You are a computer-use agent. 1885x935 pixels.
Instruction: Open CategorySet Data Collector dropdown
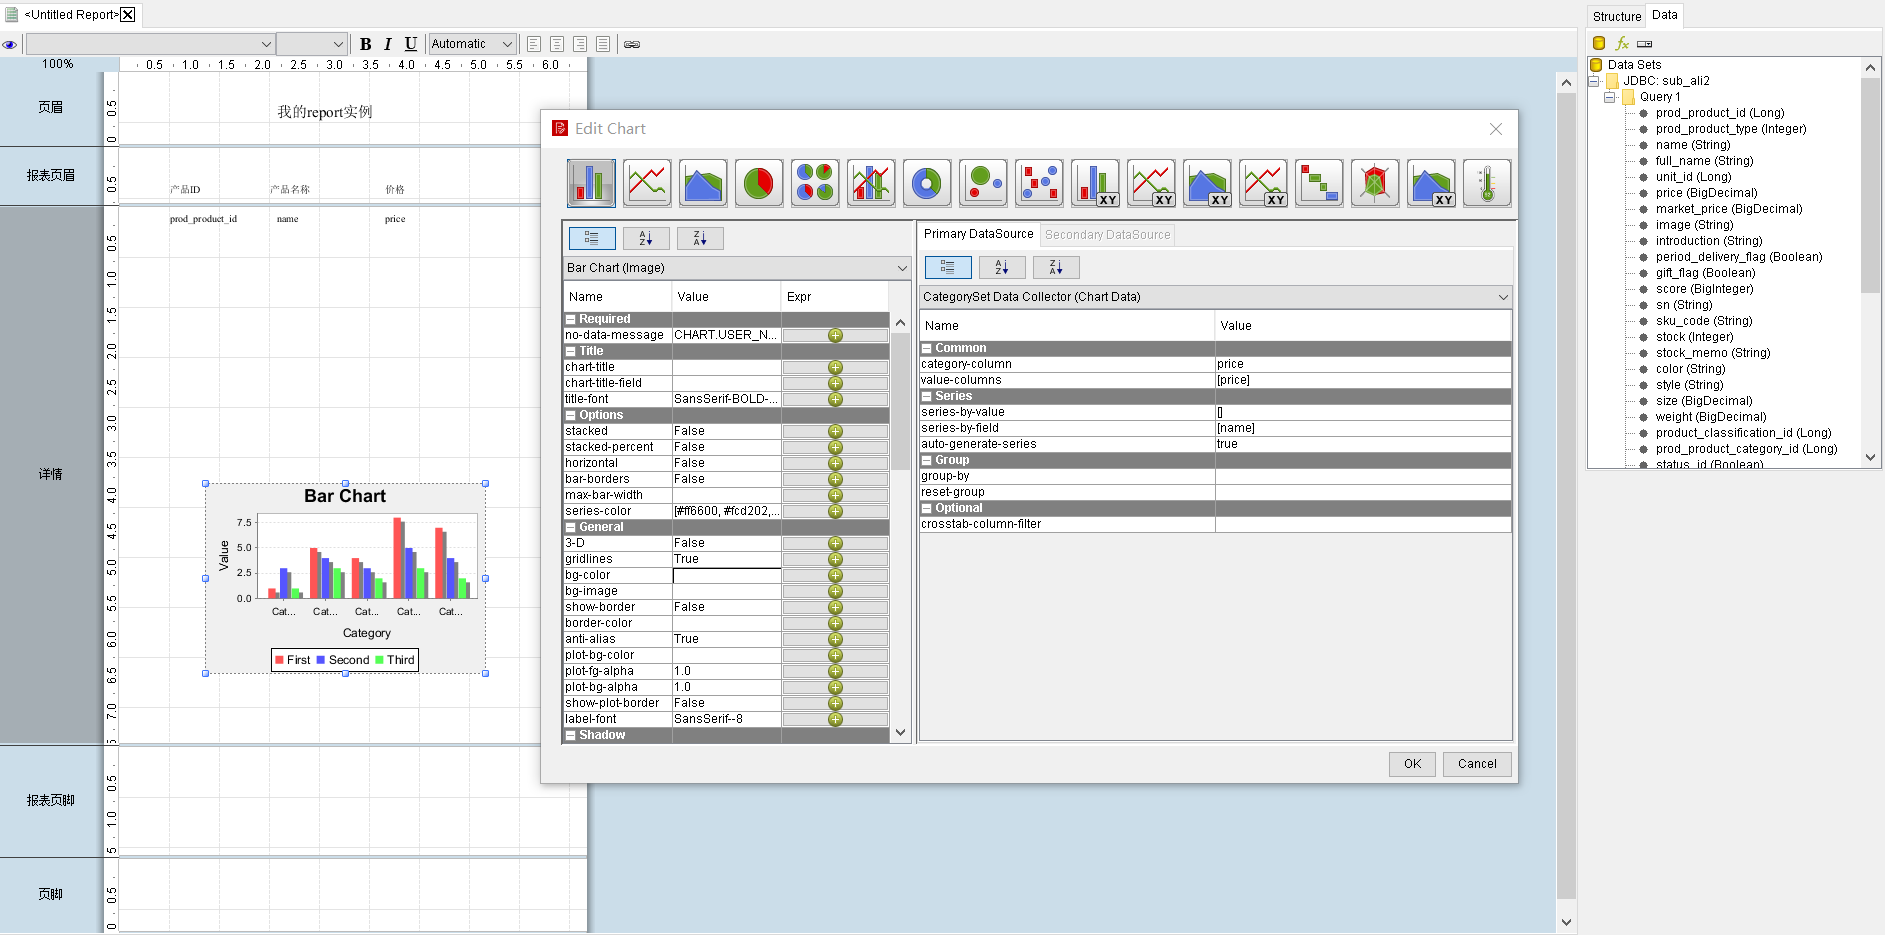click(x=1215, y=297)
